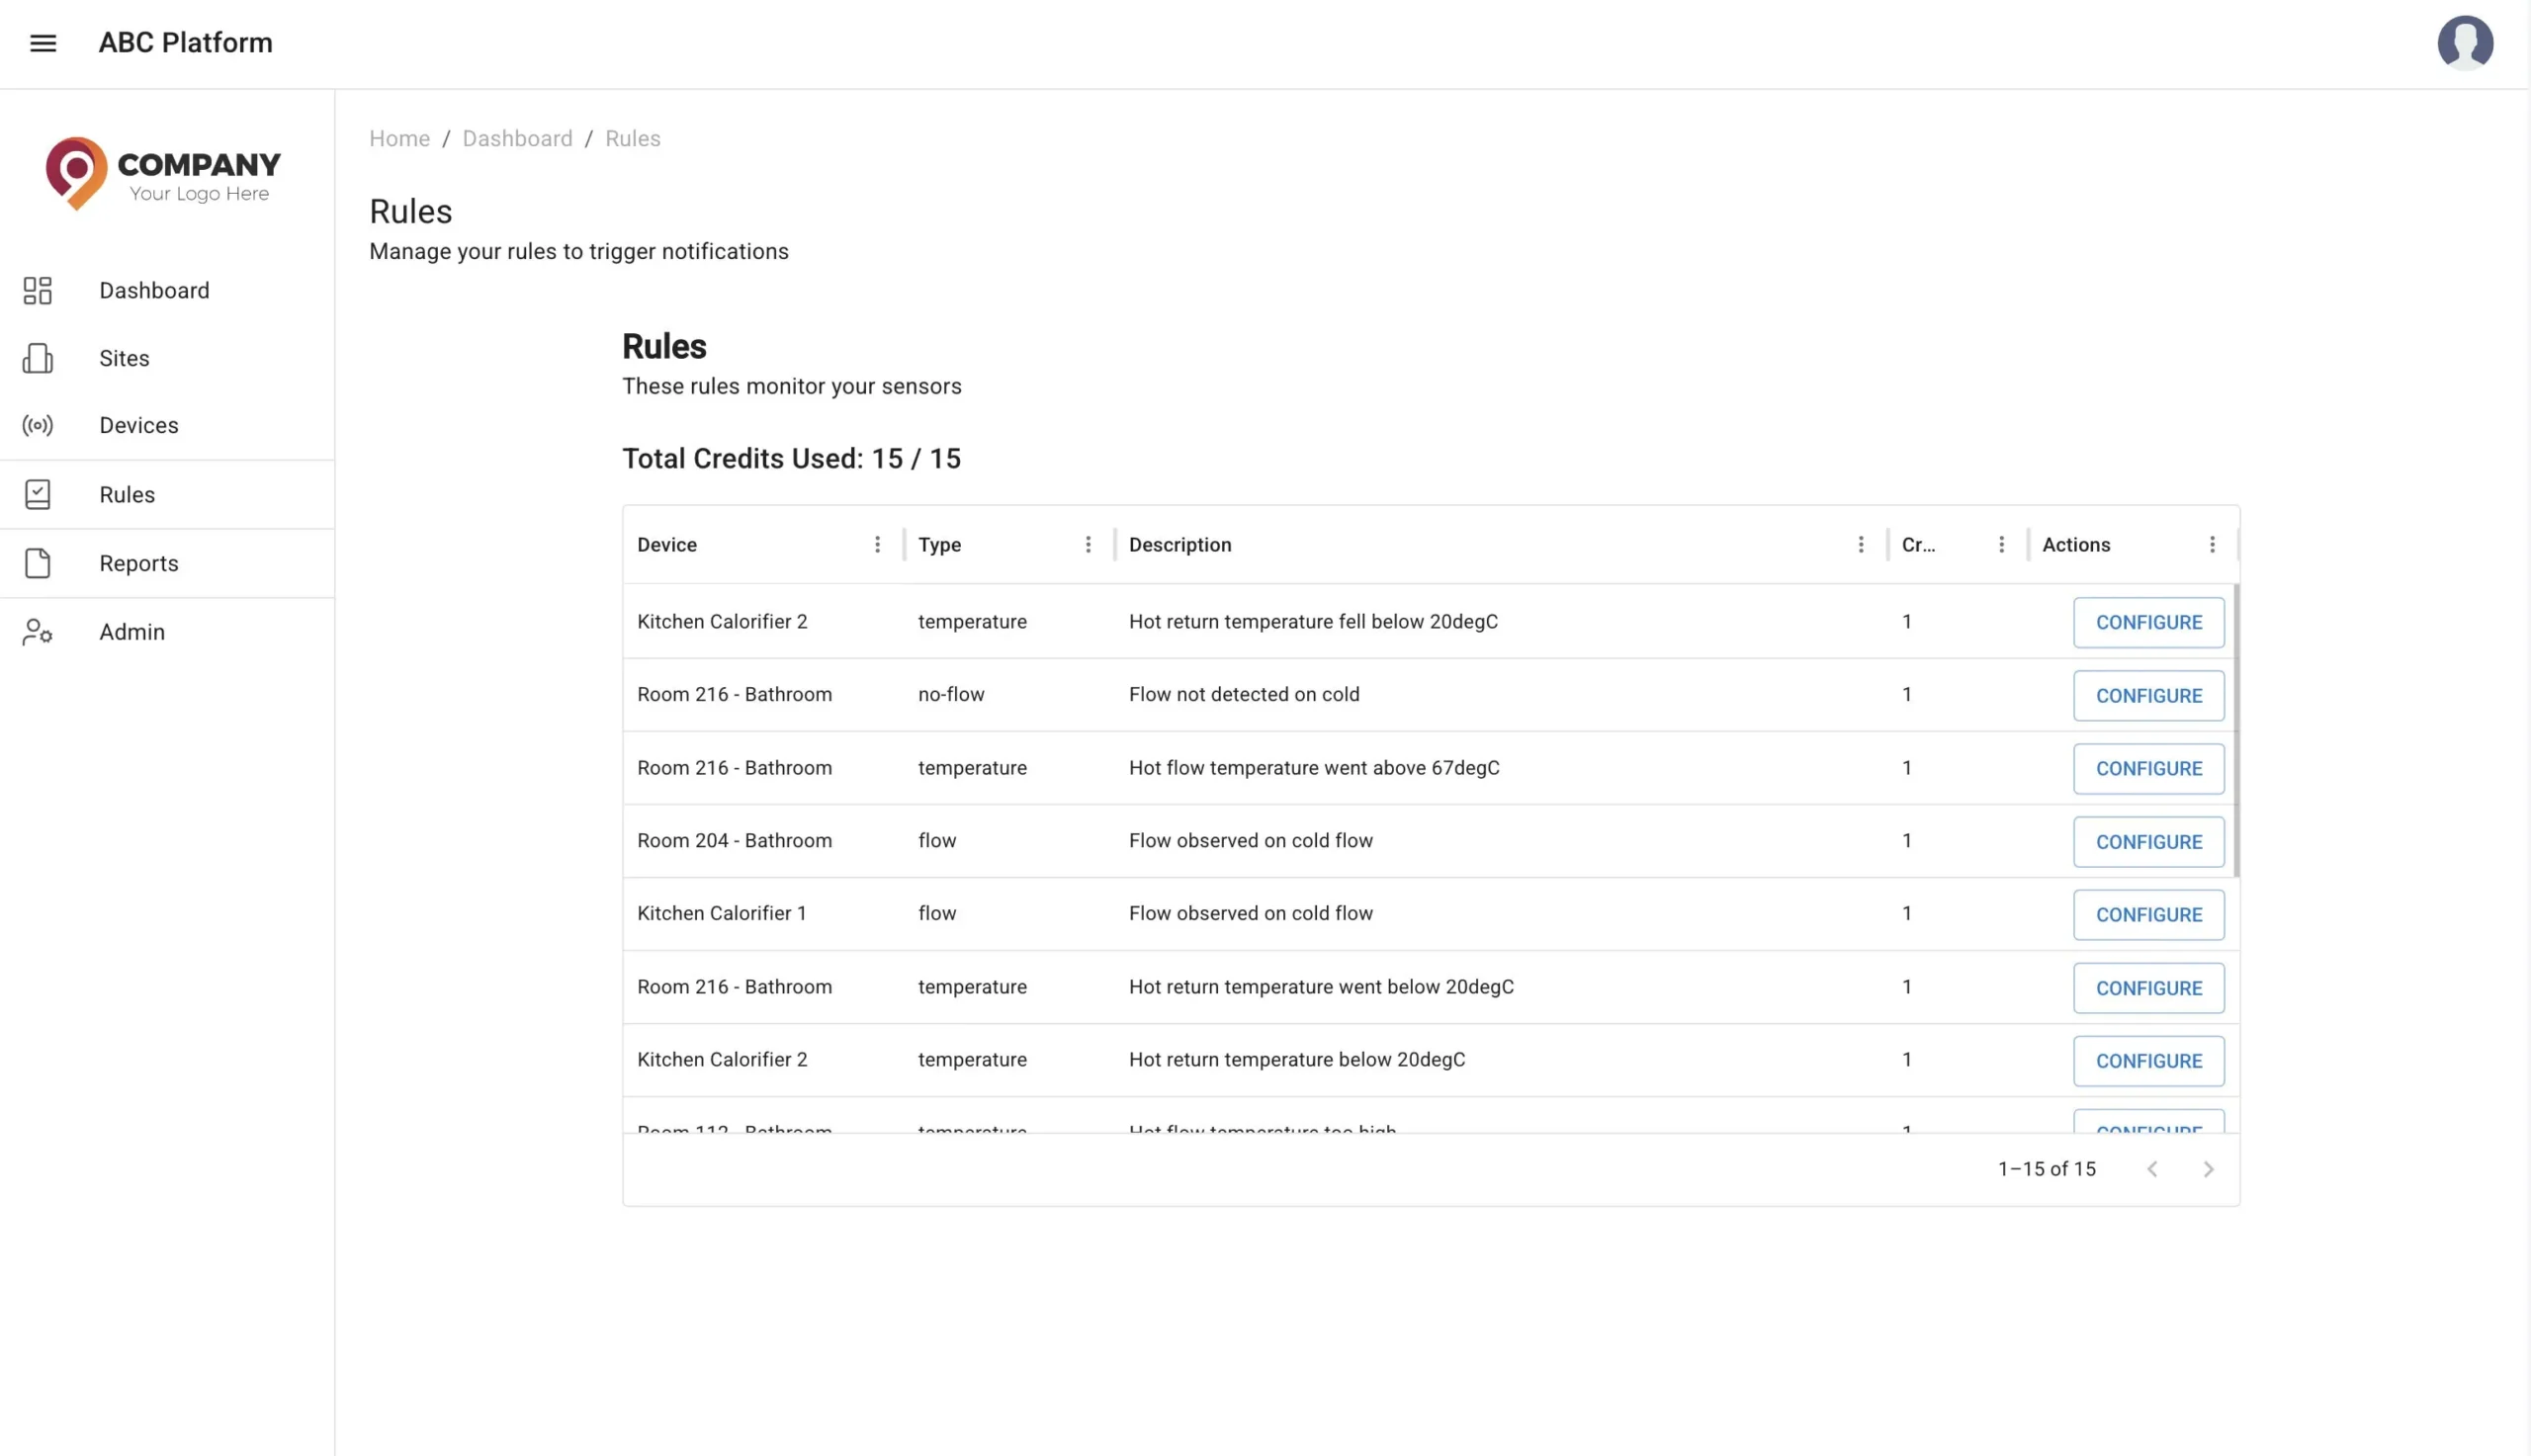Go to next page of rules

coord(2208,1169)
